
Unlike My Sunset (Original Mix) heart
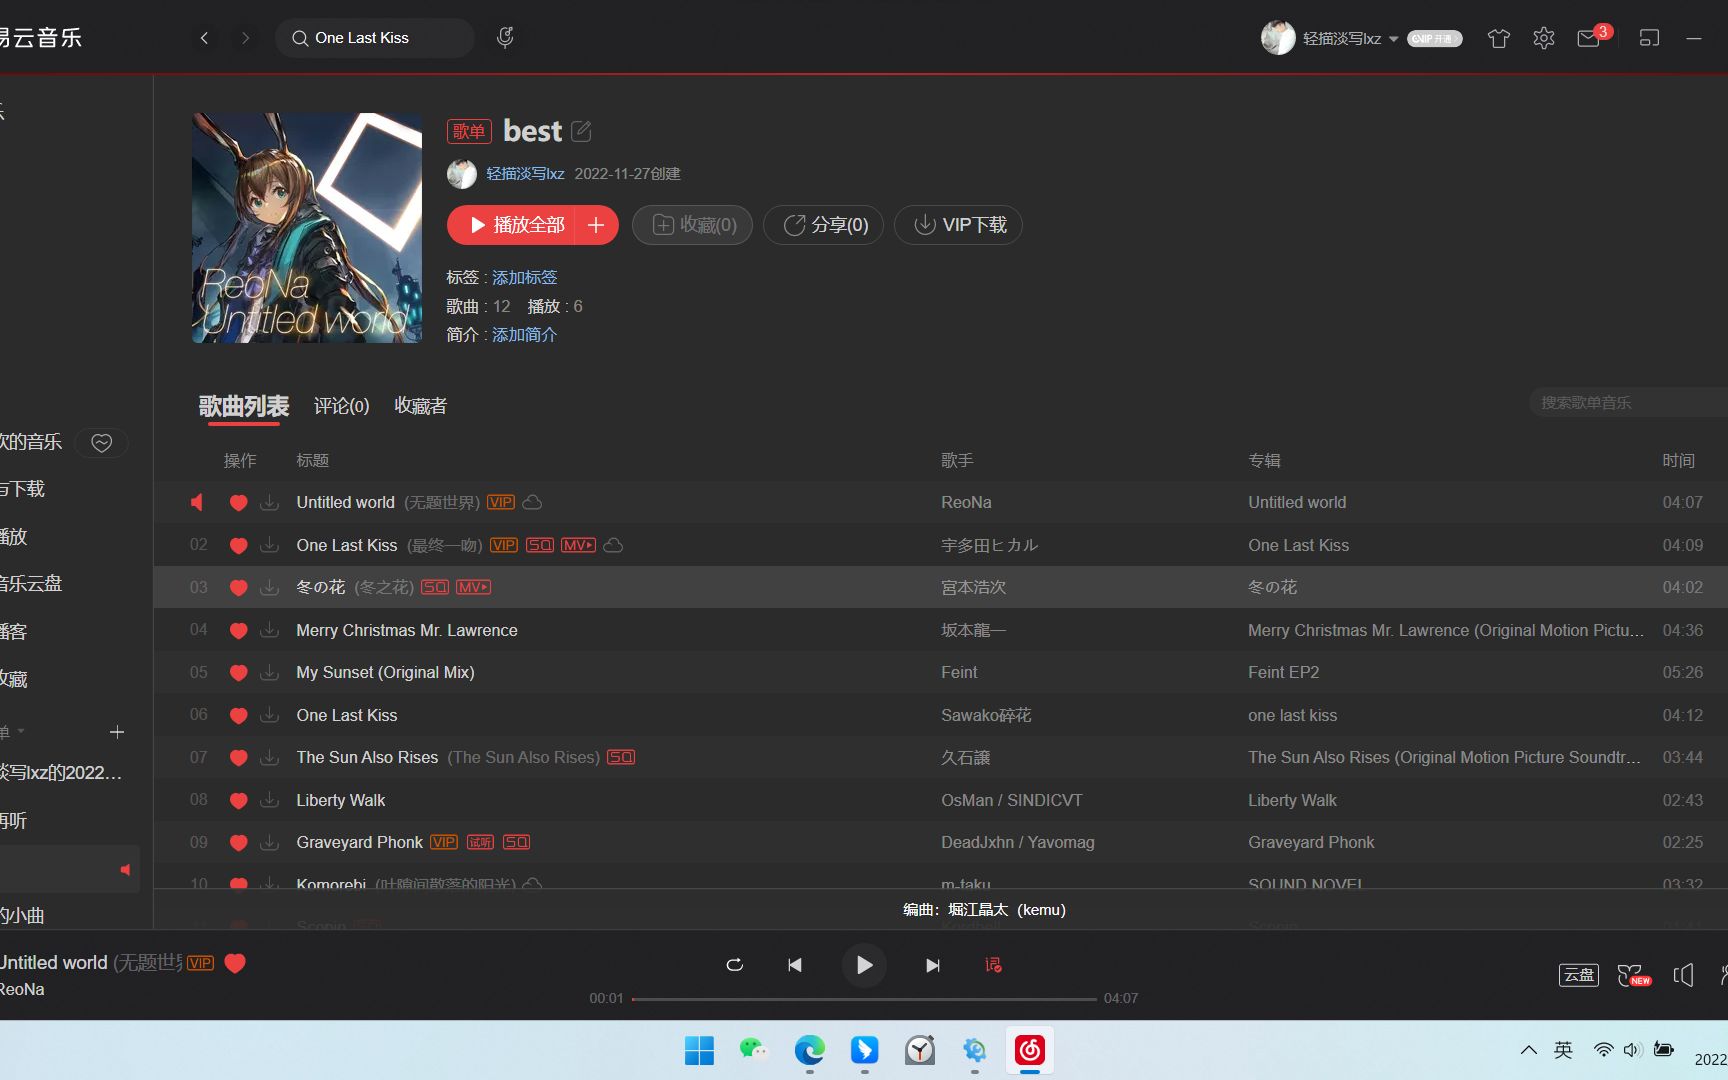coord(238,673)
